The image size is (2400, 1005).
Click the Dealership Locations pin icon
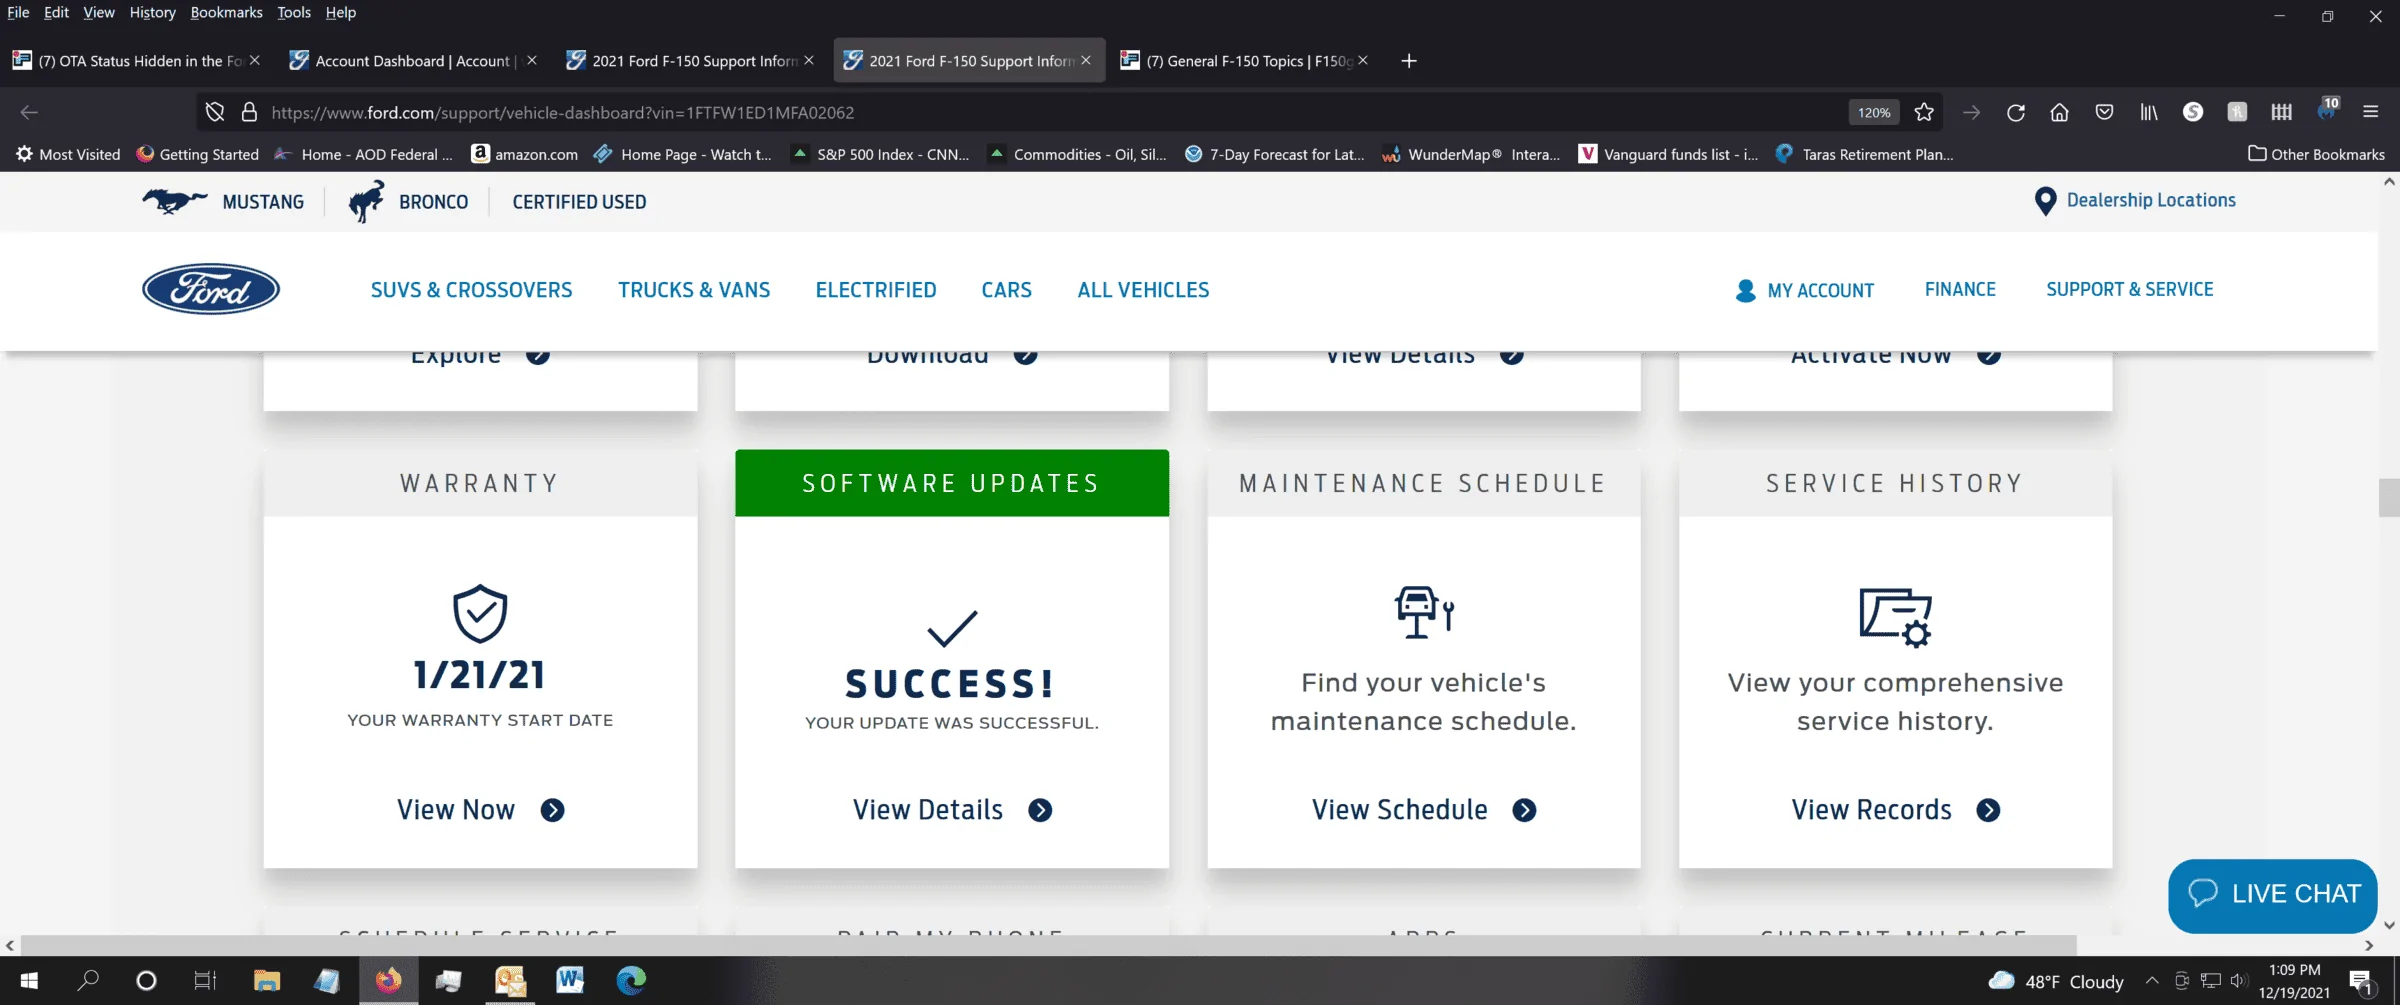(x=2045, y=201)
